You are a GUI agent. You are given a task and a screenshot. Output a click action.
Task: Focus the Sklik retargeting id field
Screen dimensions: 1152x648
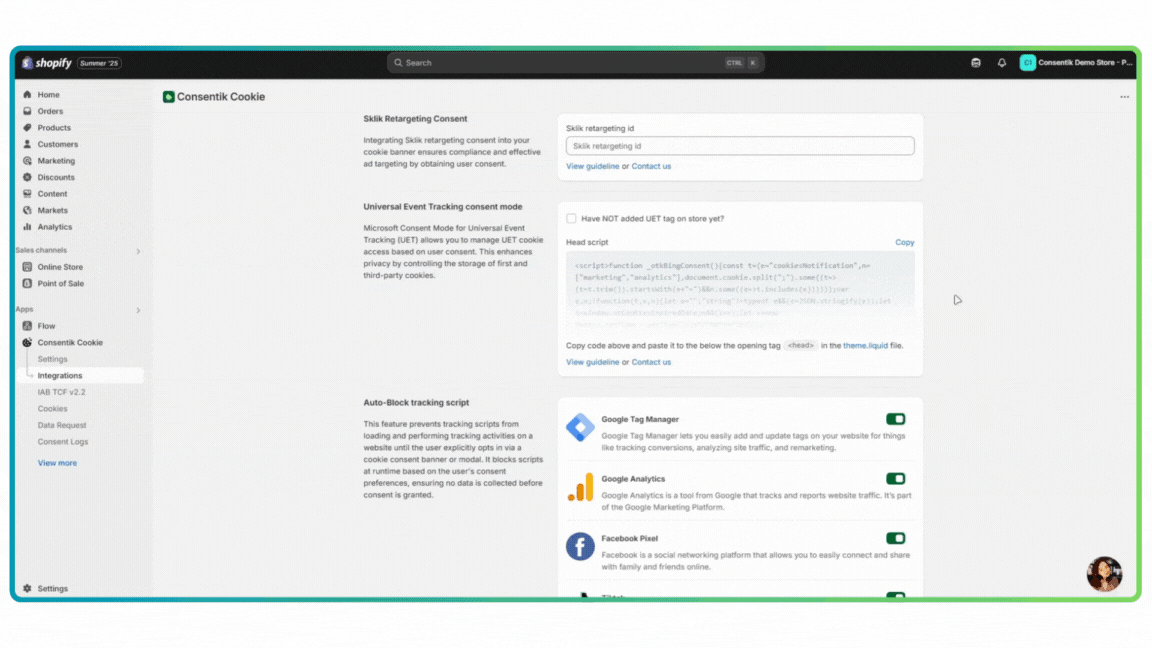(740, 146)
